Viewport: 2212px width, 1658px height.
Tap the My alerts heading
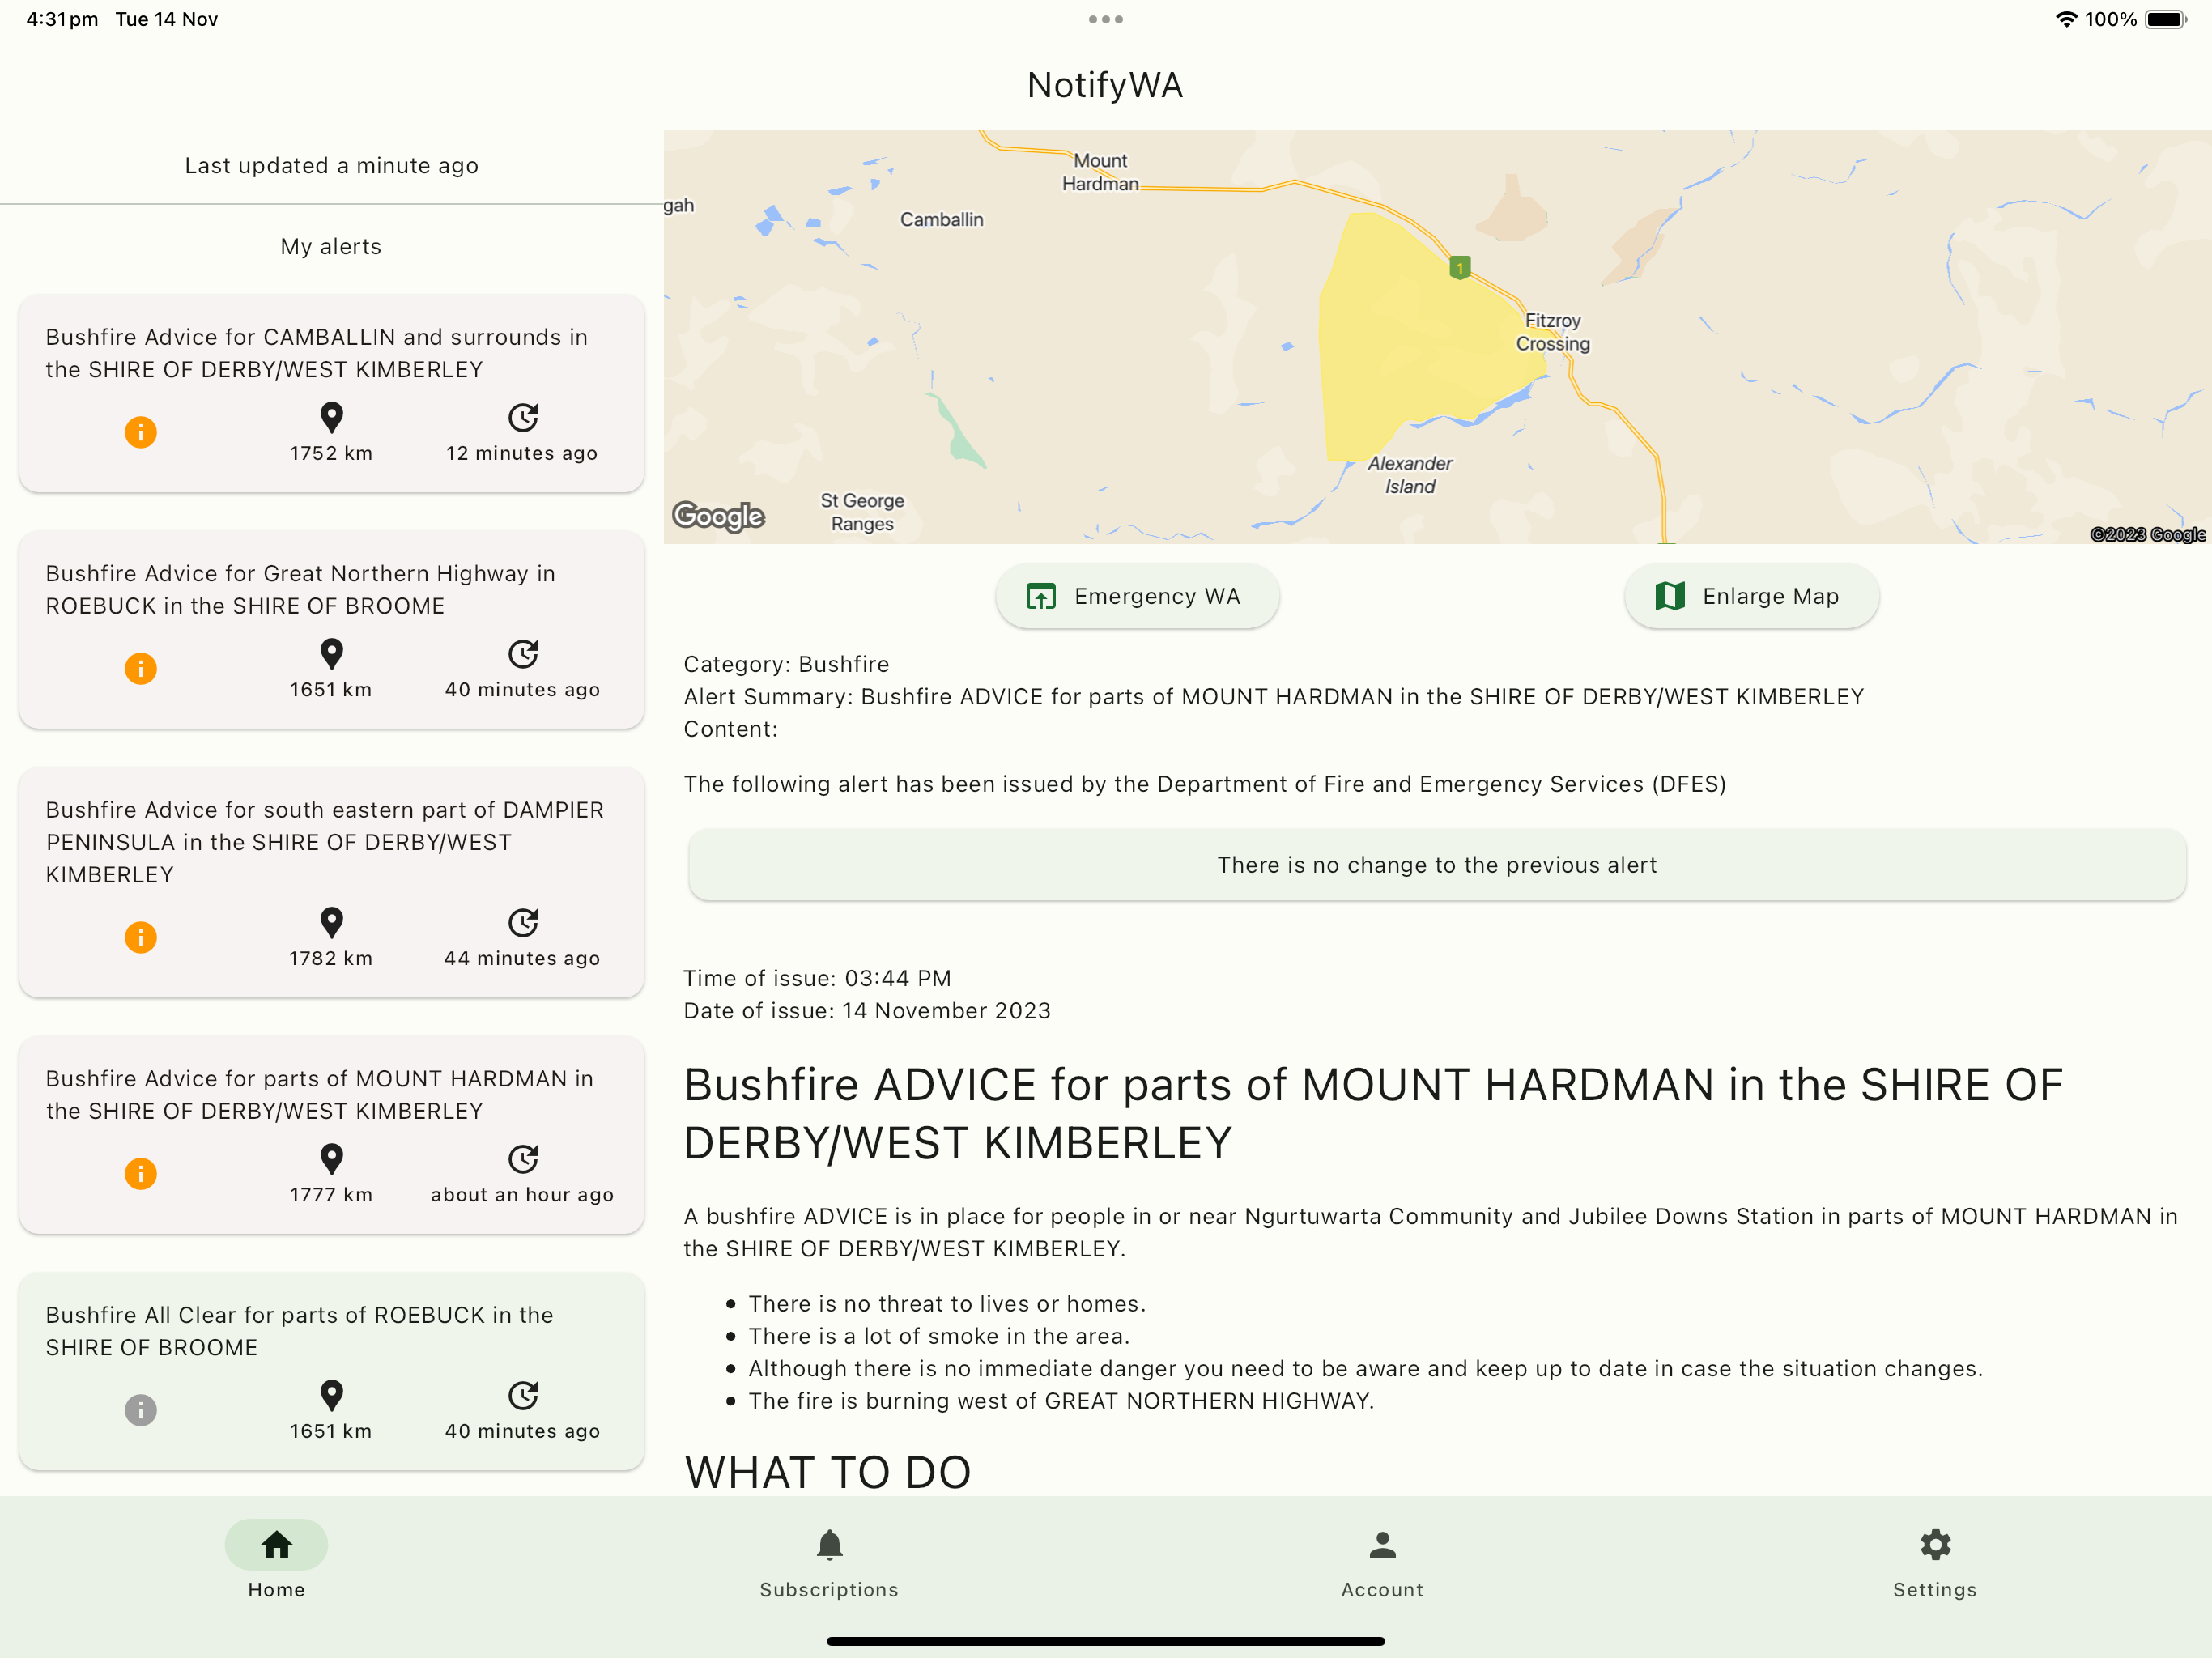(x=331, y=246)
